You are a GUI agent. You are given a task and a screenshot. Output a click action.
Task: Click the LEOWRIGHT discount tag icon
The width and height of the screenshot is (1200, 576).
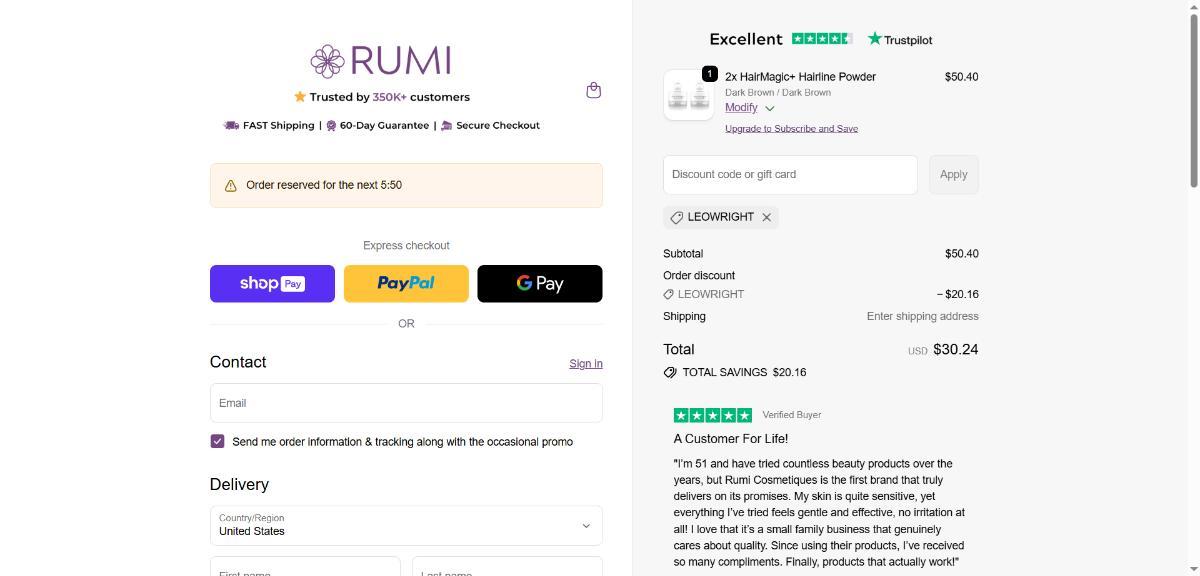pos(677,217)
